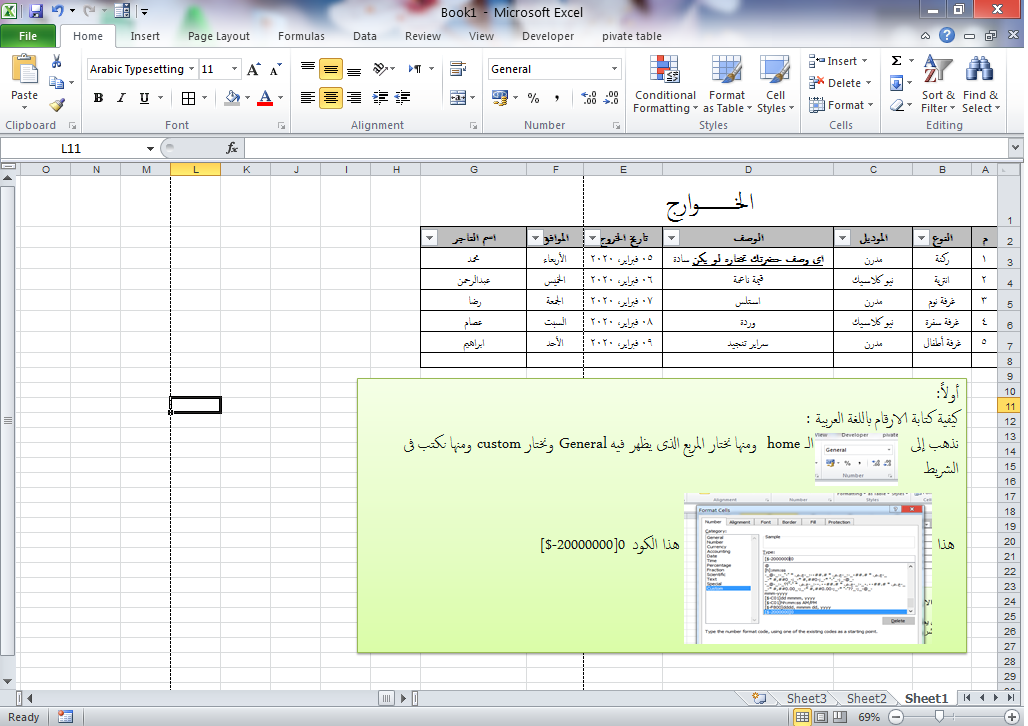The height and width of the screenshot is (726, 1028).
Task: Select the Sheet2 worksheet tab
Action: tap(866, 698)
